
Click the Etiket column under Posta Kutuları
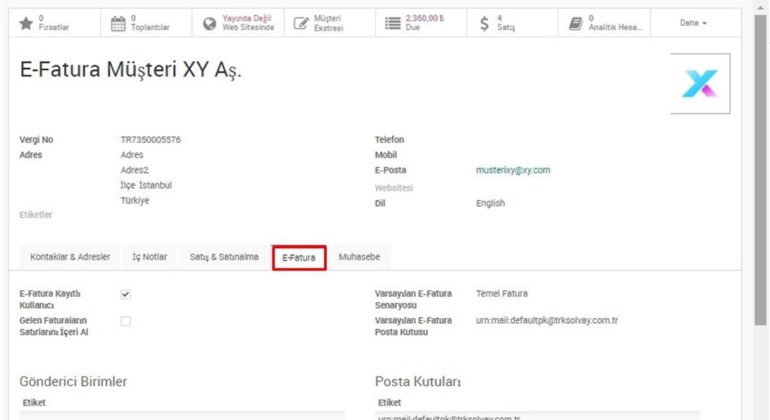coord(389,403)
